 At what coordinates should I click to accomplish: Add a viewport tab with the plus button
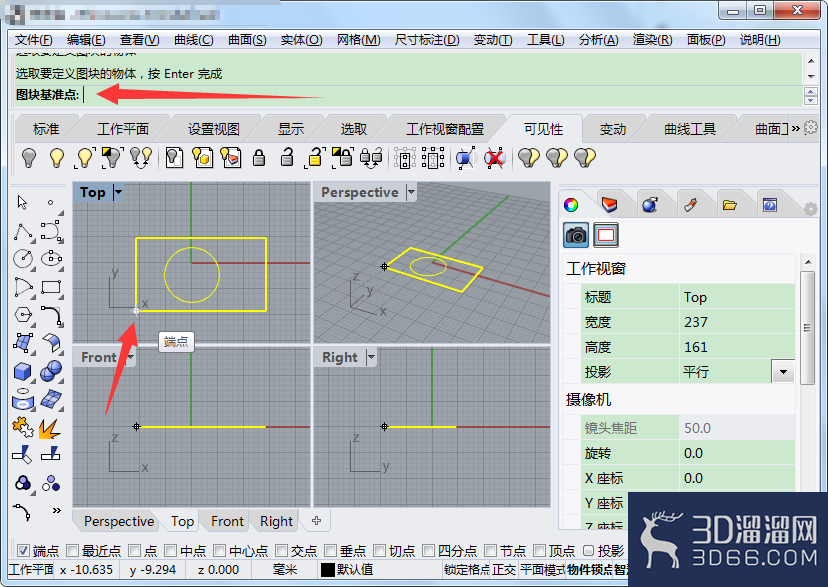tap(316, 520)
